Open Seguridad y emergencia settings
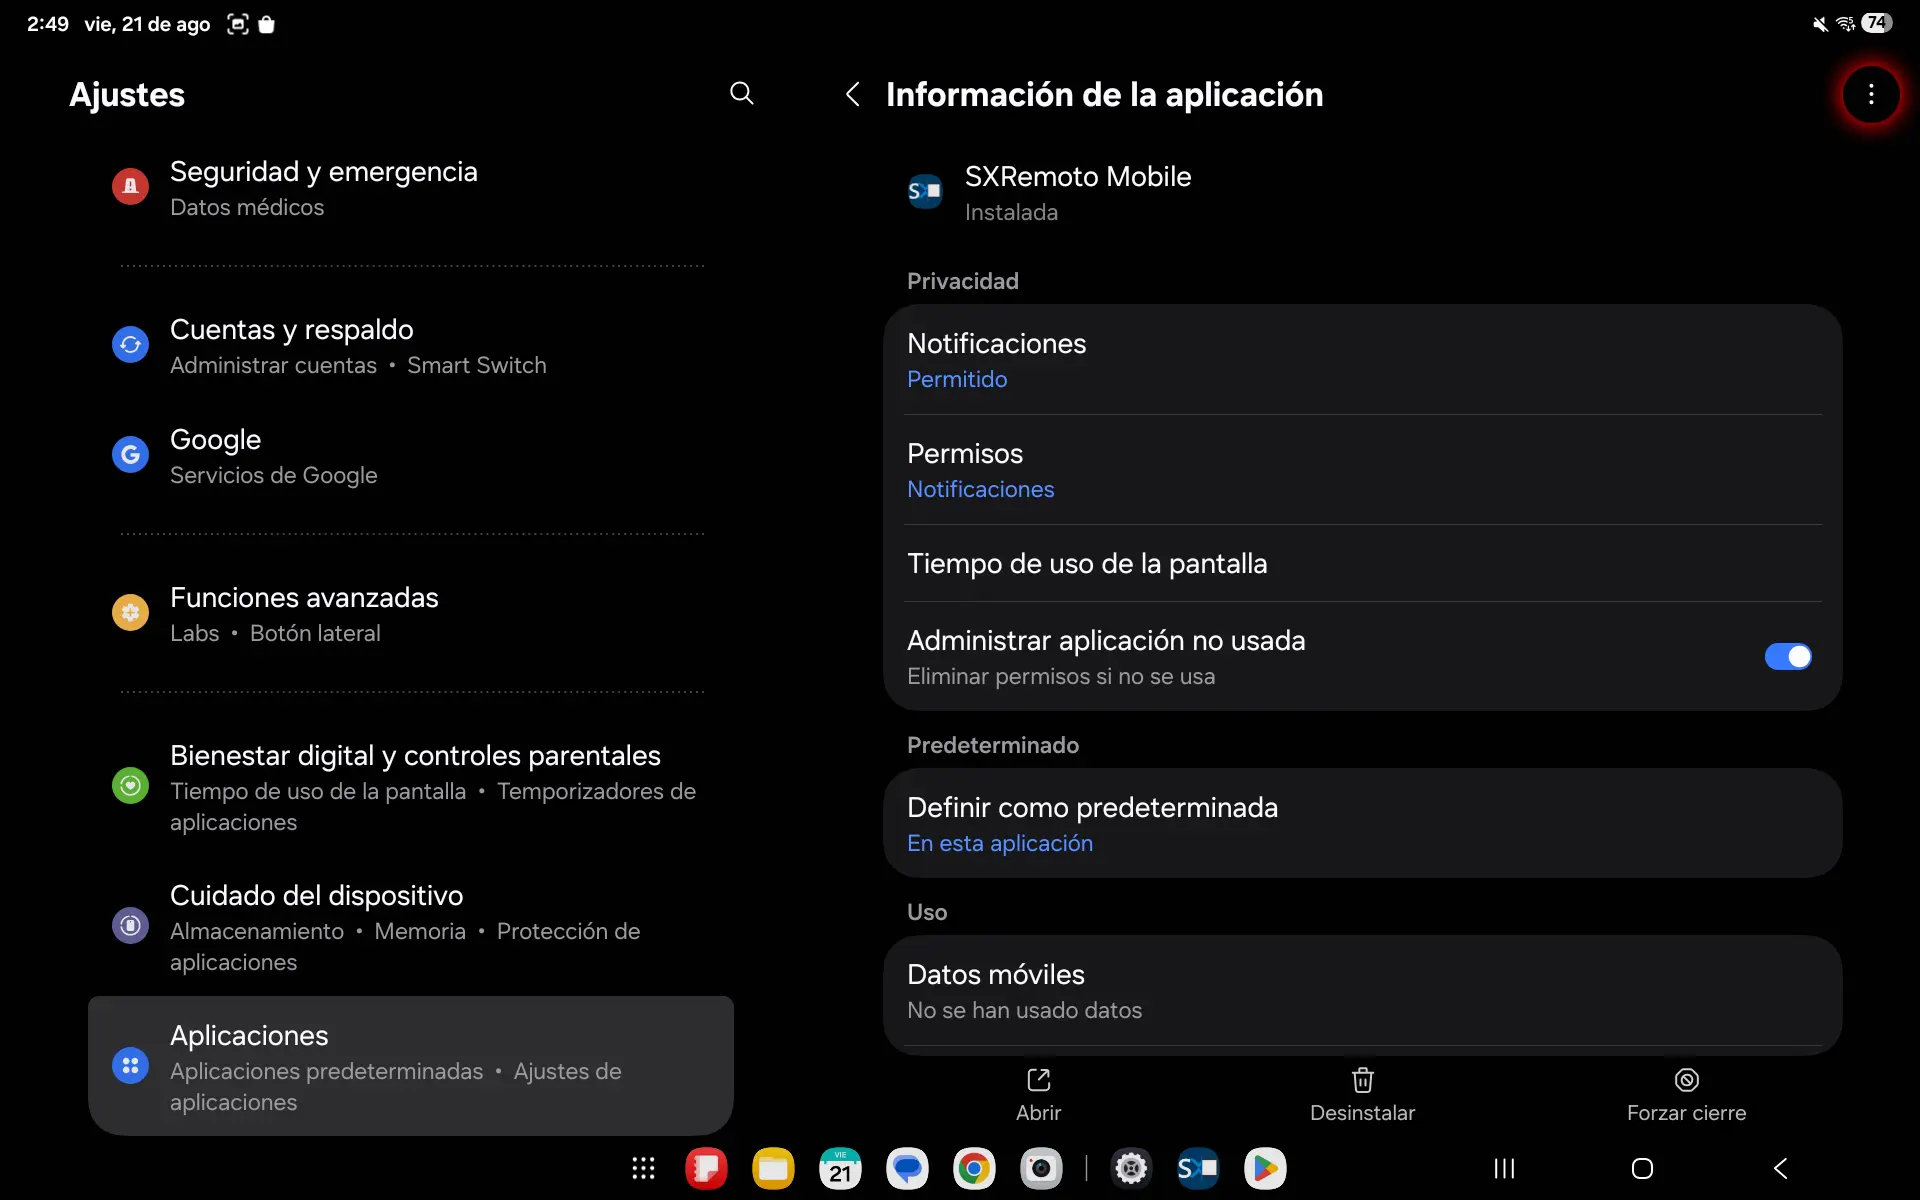Viewport: 1920px width, 1200px height. pos(411,188)
